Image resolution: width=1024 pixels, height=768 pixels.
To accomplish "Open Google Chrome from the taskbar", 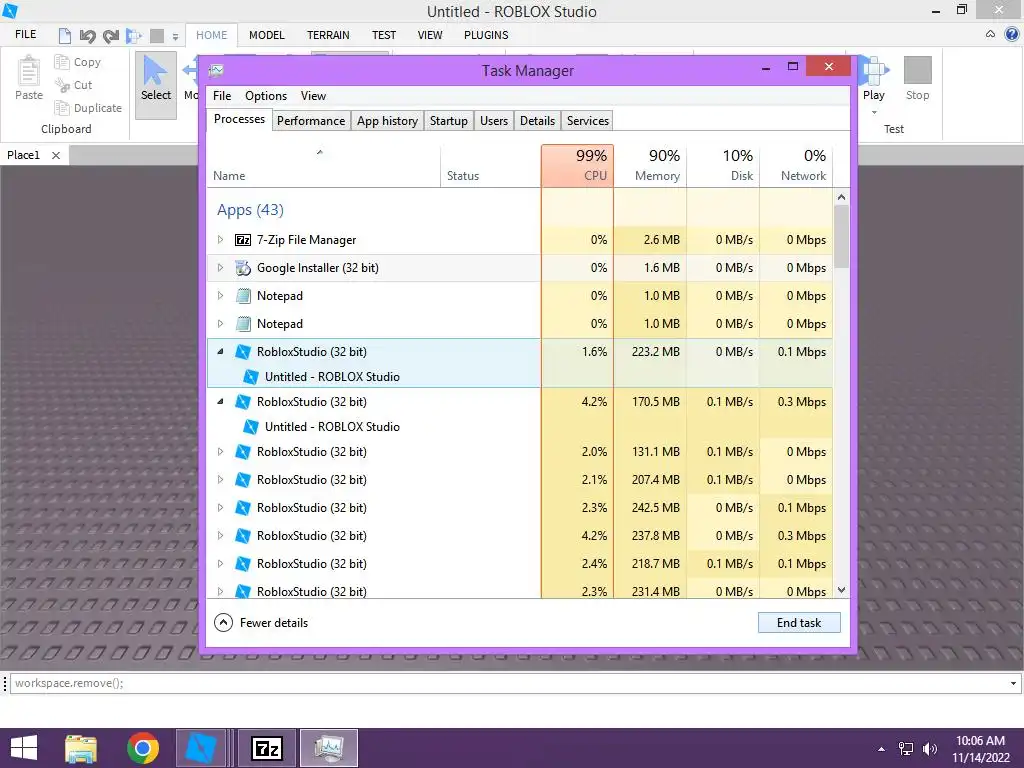I will click(x=143, y=748).
